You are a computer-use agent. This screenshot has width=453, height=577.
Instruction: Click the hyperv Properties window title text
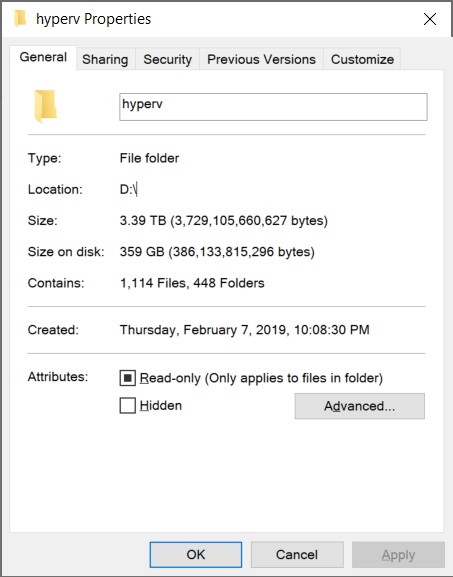pos(93,19)
